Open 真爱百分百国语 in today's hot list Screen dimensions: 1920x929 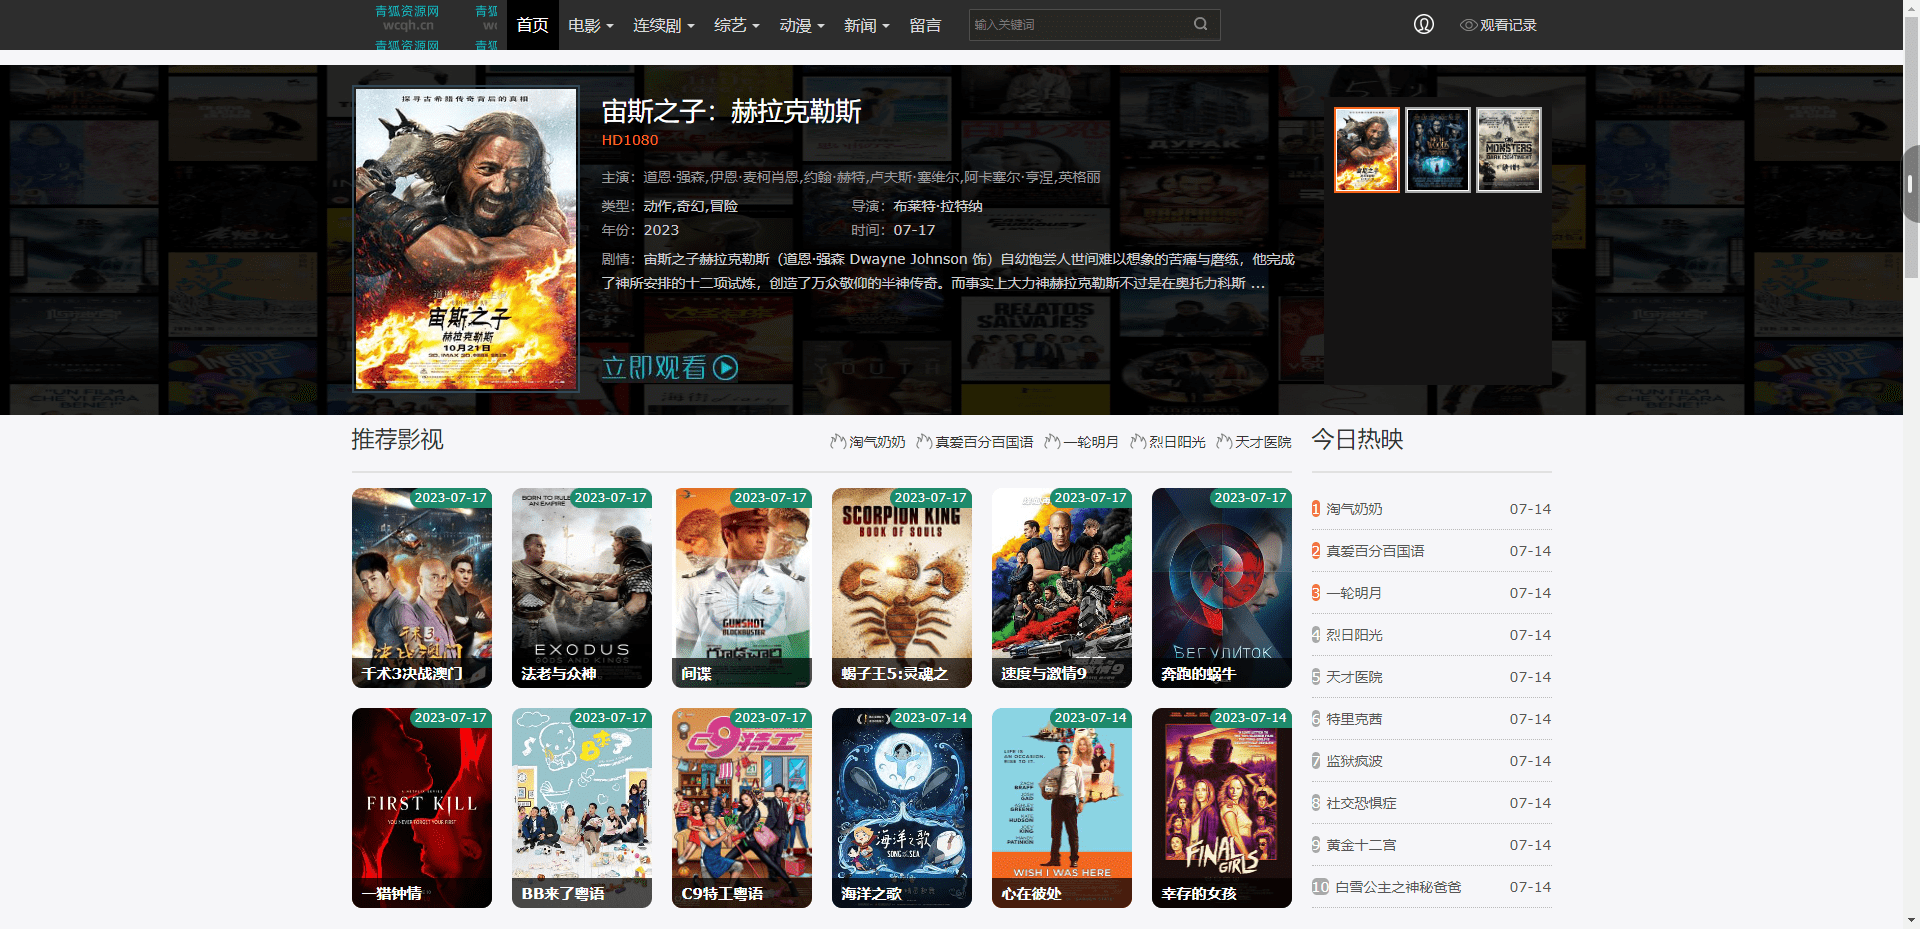click(x=1375, y=551)
